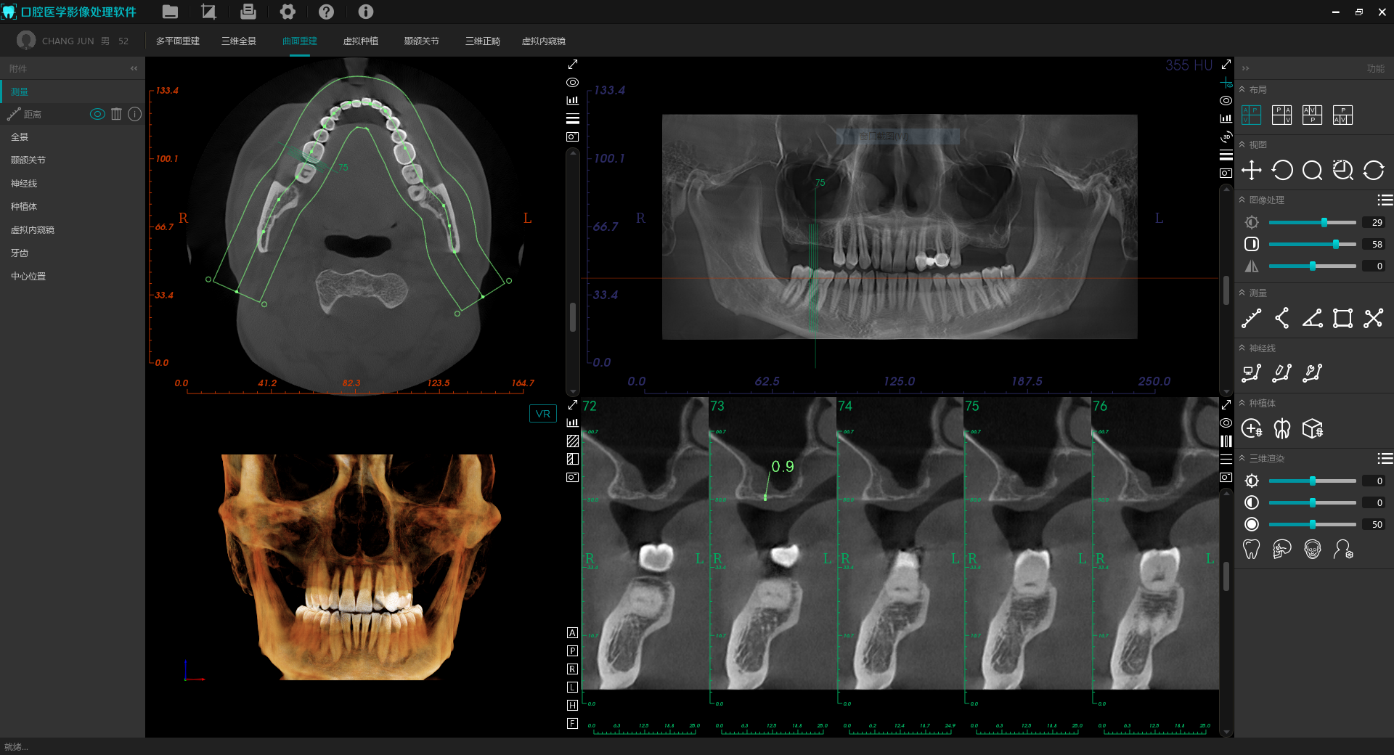1394x755 pixels.
Task: Click the reset view sync arrows icon
Action: click(x=1373, y=171)
